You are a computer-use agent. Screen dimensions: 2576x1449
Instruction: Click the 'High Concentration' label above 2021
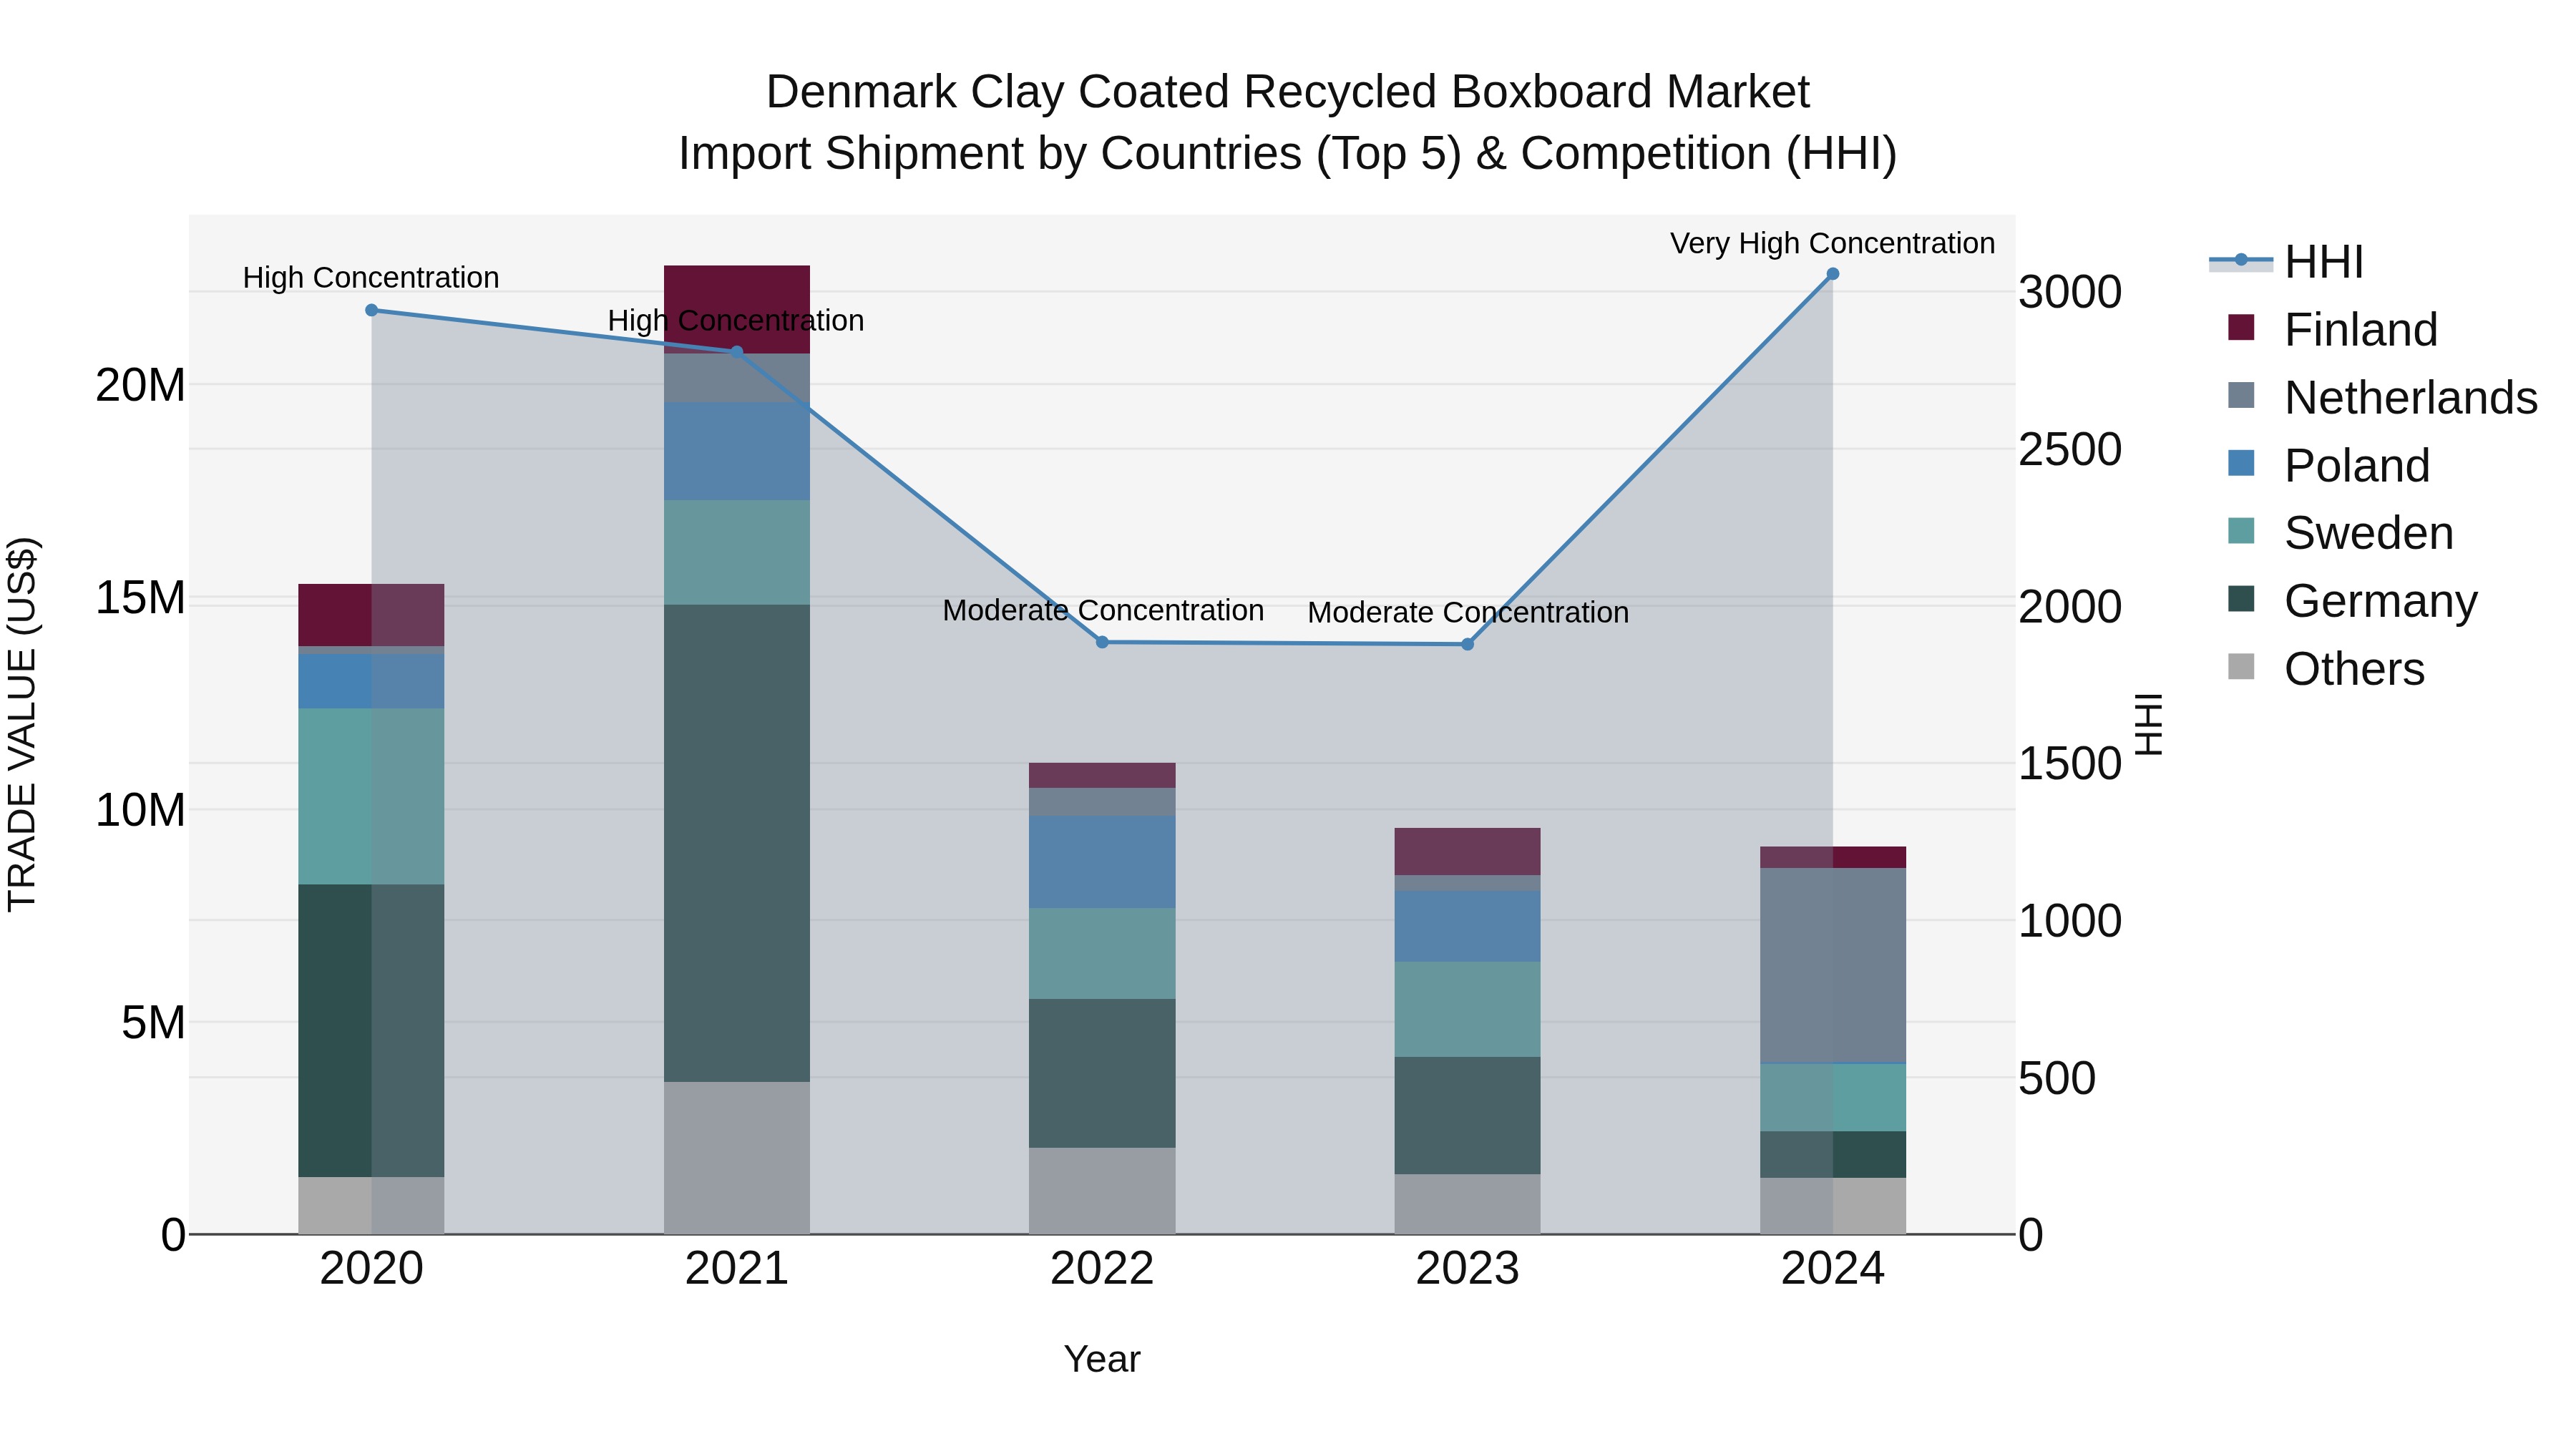tap(736, 320)
